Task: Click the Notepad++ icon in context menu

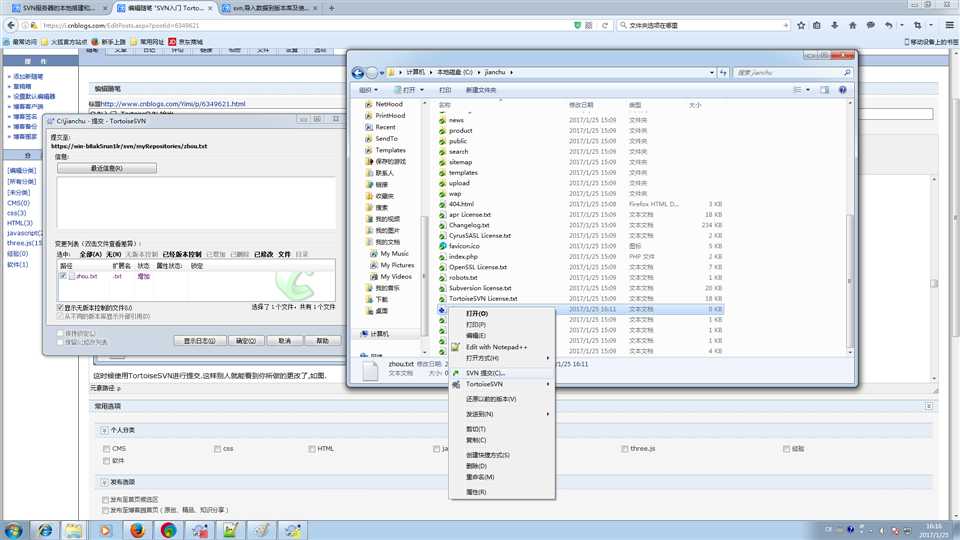Action: pos(456,347)
